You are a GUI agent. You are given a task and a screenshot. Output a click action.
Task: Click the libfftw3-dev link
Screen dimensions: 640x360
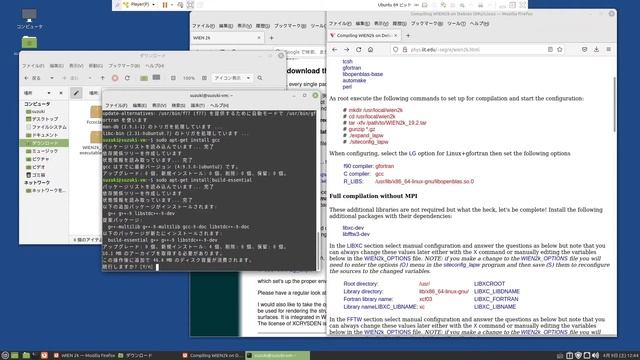[x=356, y=234]
